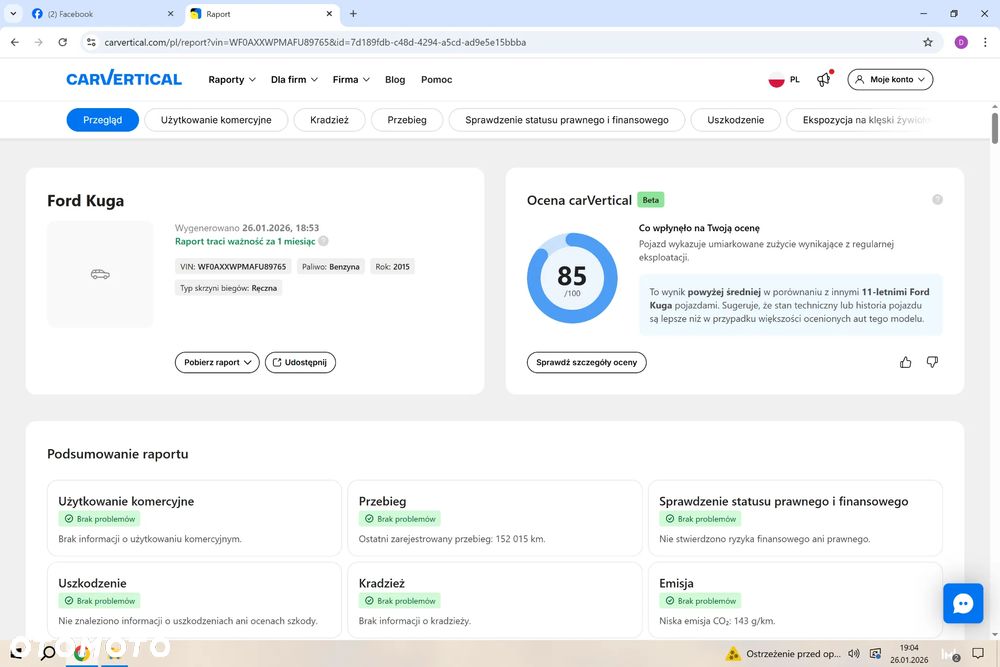Click Sprawdź szczegóły oceny button
Image resolution: width=1000 pixels, height=667 pixels.
tap(586, 362)
